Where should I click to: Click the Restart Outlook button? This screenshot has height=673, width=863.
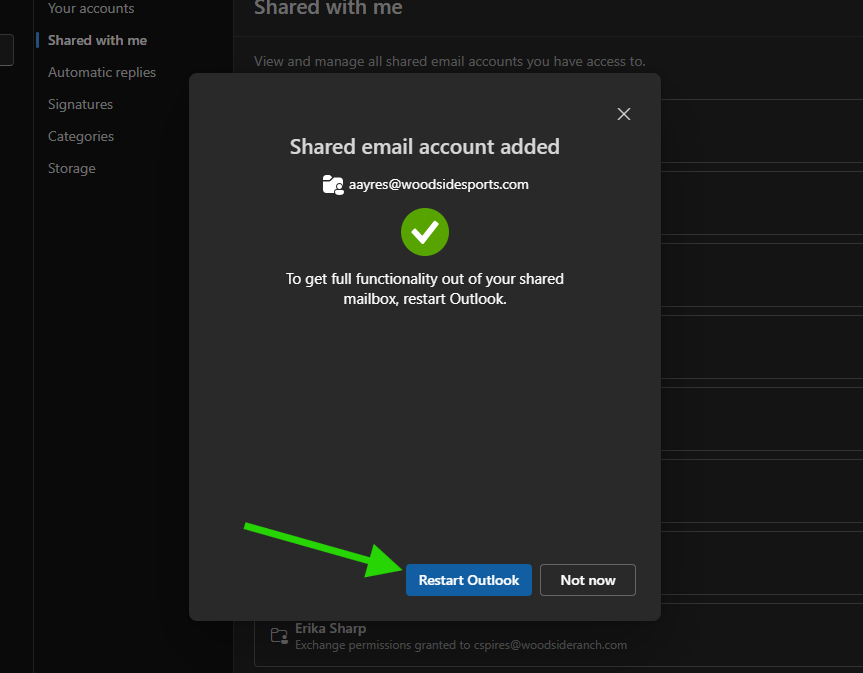[x=468, y=580]
